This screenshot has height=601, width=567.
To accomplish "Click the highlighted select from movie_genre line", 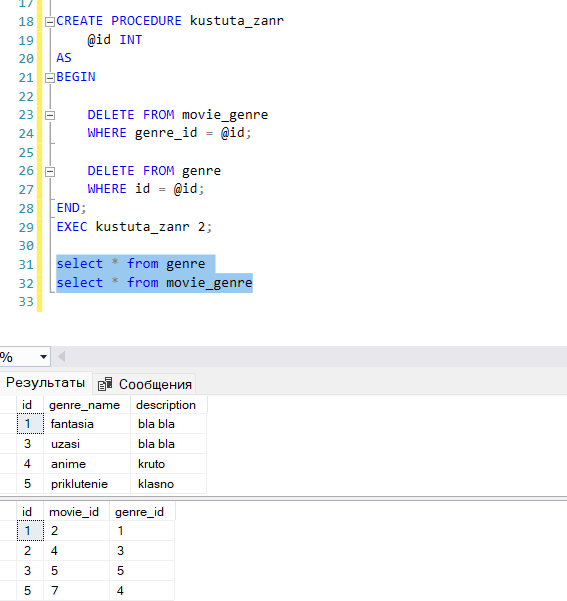I will [x=154, y=283].
